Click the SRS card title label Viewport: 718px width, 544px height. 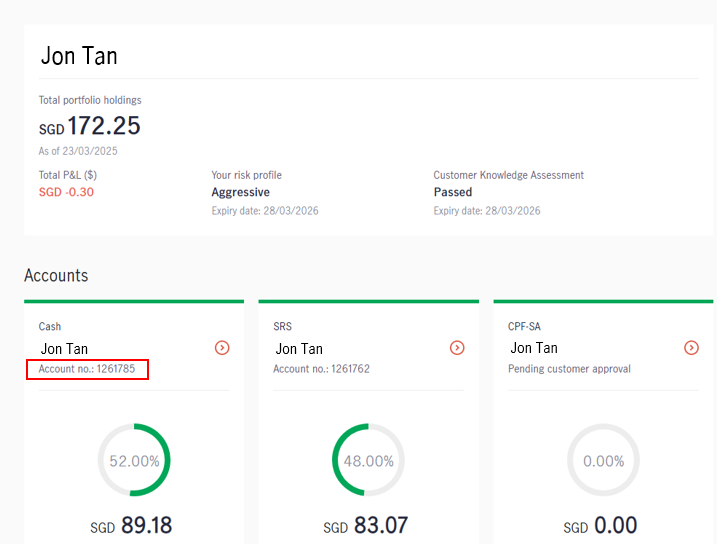pos(282,327)
